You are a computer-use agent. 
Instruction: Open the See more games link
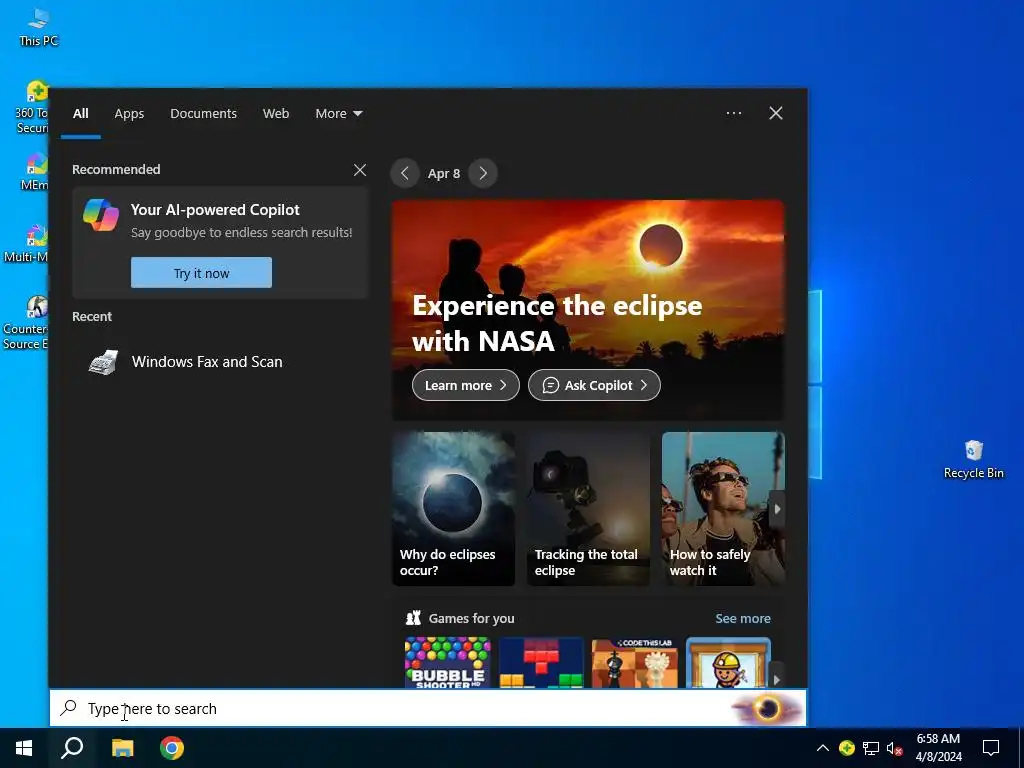coord(743,618)
